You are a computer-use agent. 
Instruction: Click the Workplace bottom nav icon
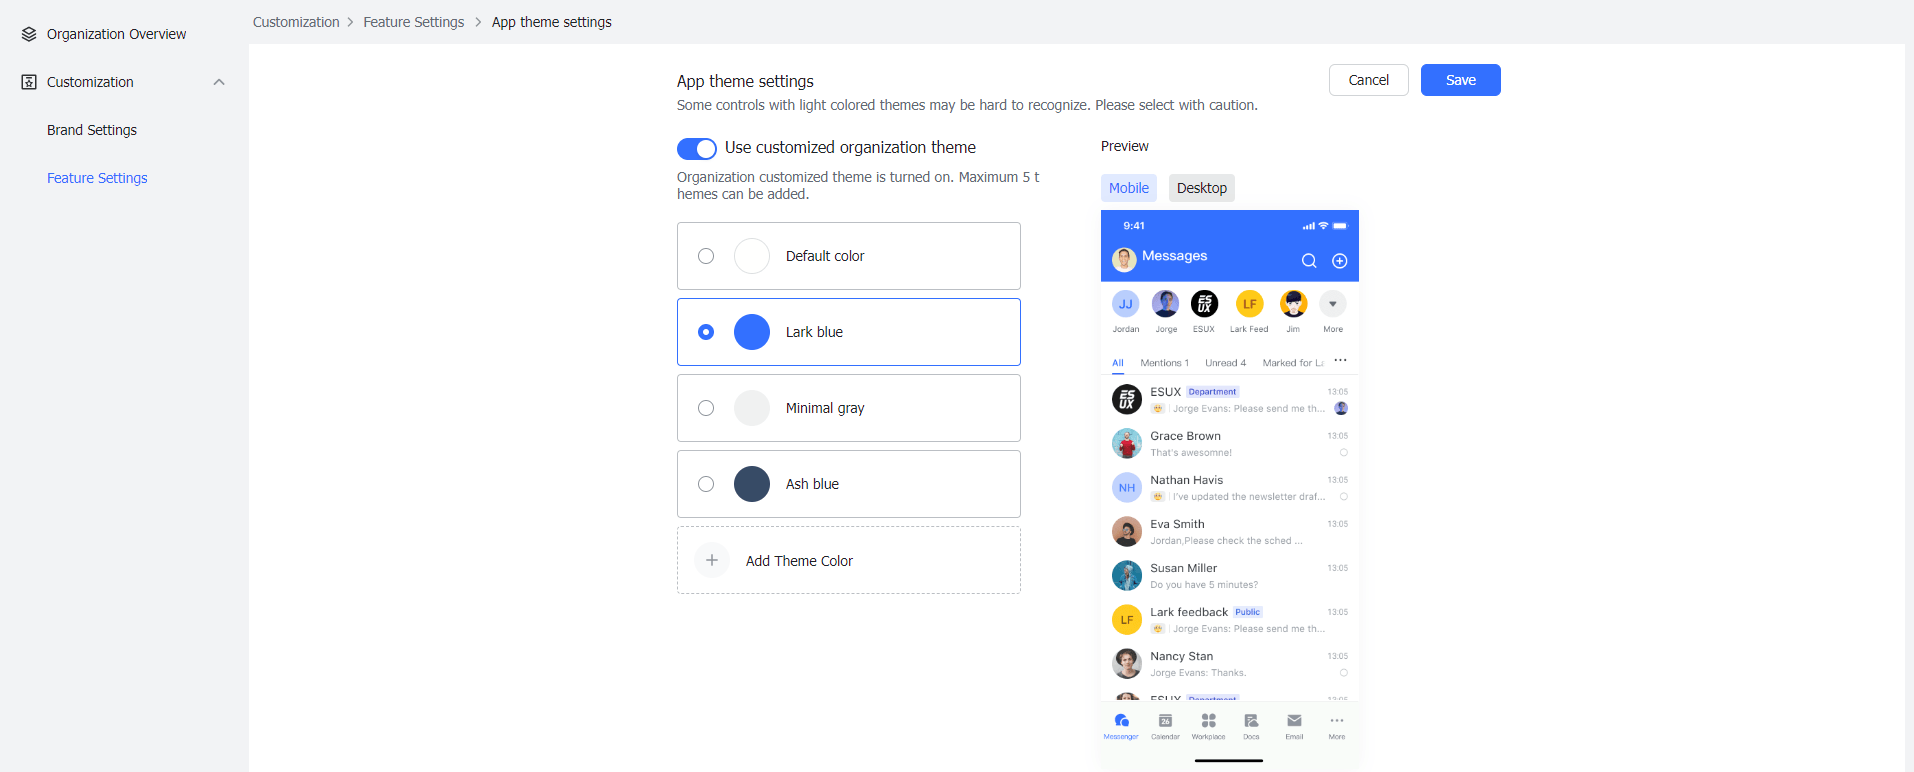(1209, 721)
